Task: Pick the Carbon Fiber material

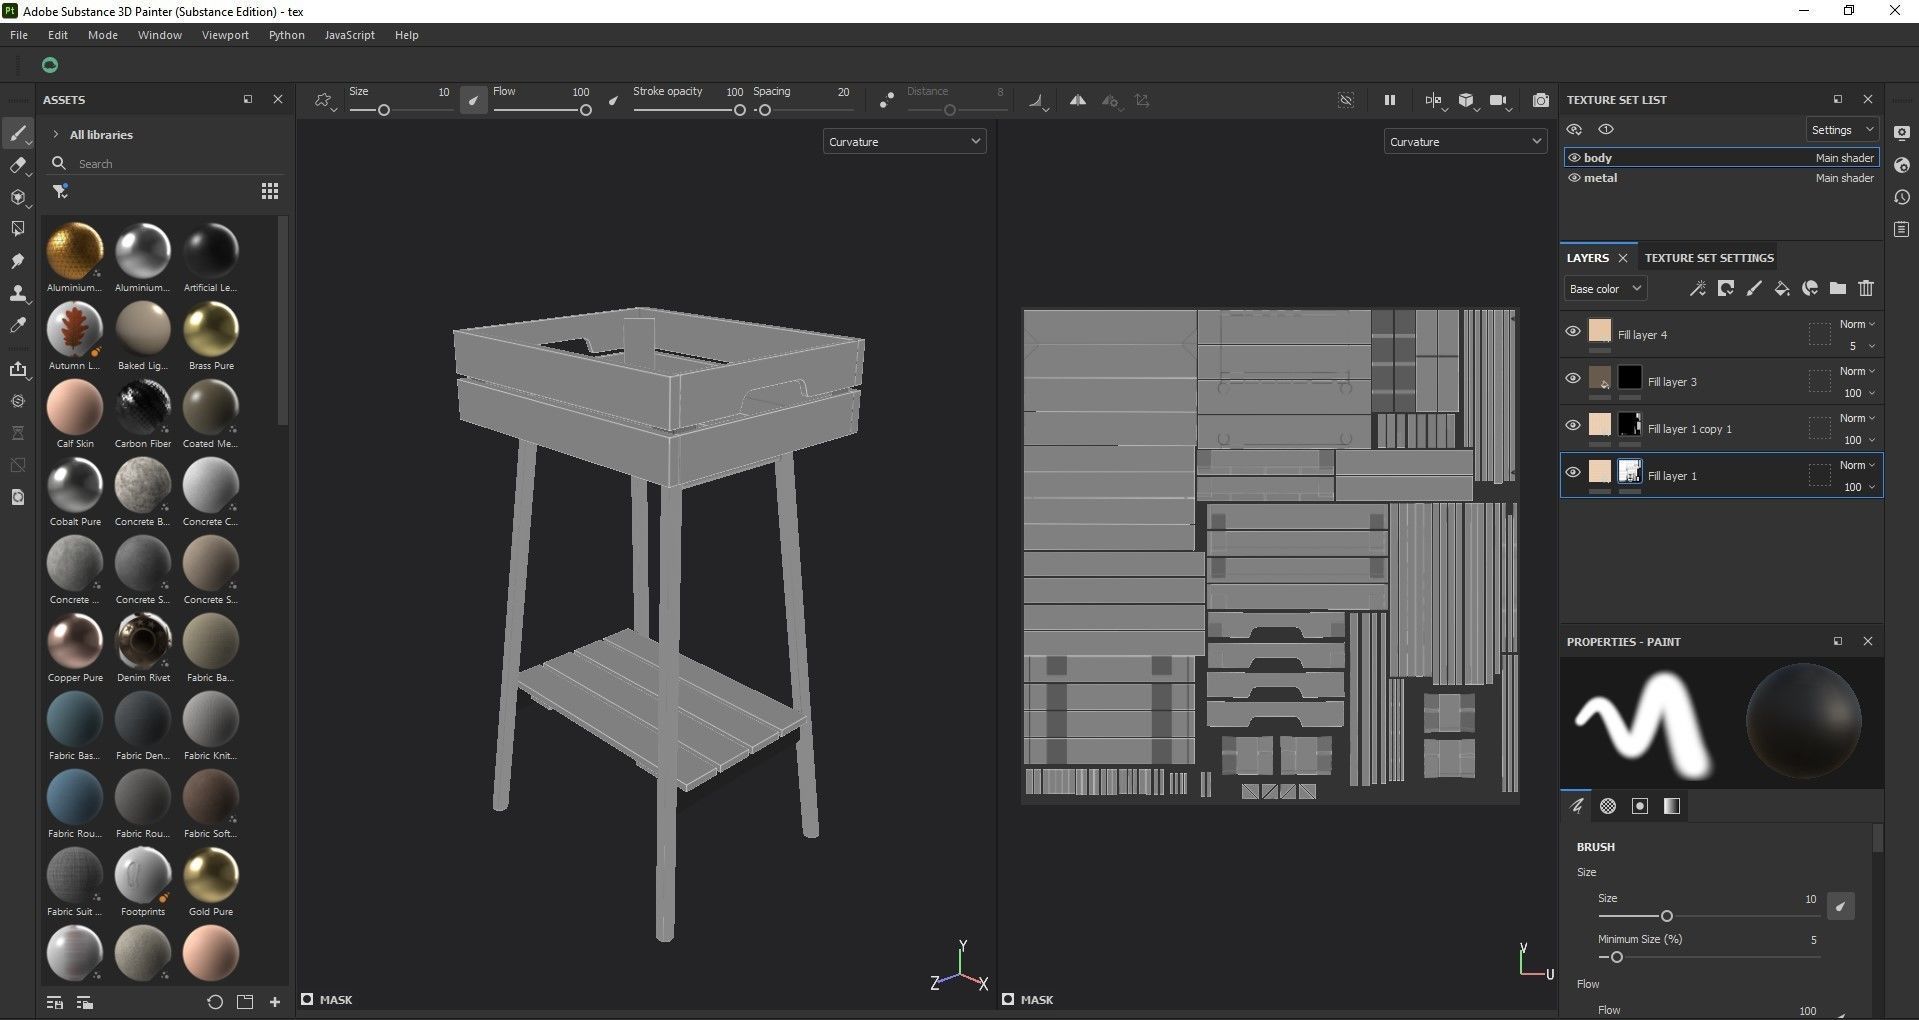Action: [x=143, y=414]
